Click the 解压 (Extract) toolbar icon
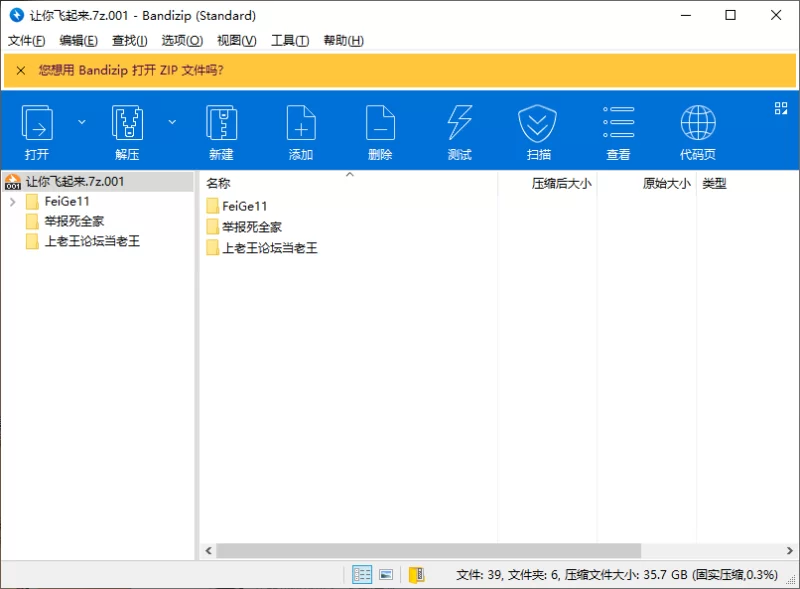This screenshot has height=589, width=800. coord(127,131)
